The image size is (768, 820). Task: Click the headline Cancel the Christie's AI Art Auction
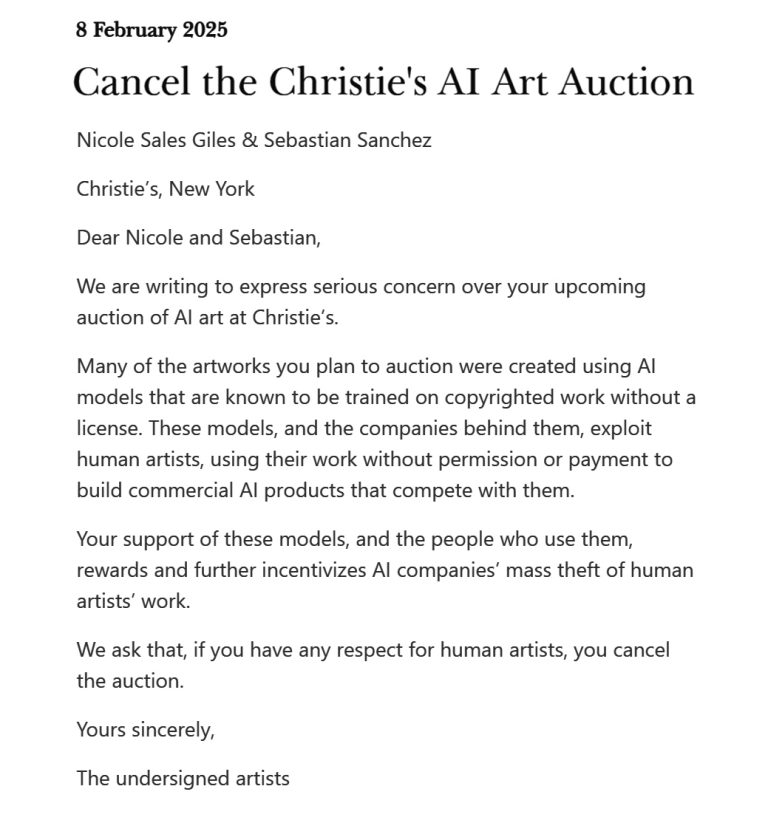coord(383,82)
